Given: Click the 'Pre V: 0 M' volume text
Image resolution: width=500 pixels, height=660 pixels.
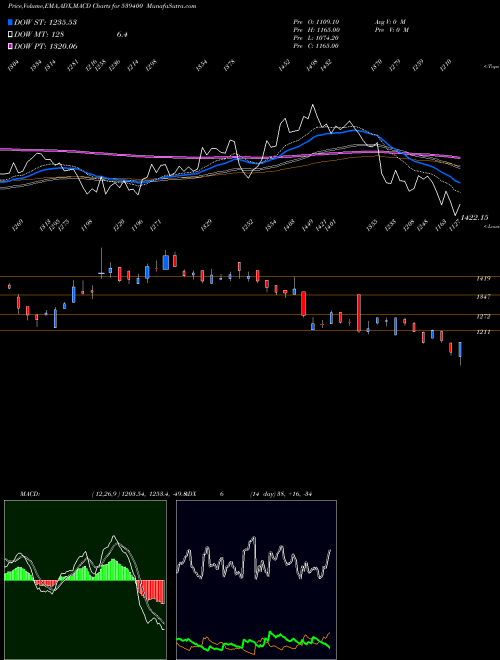Looking at the screenshot, I should [392, 30].
